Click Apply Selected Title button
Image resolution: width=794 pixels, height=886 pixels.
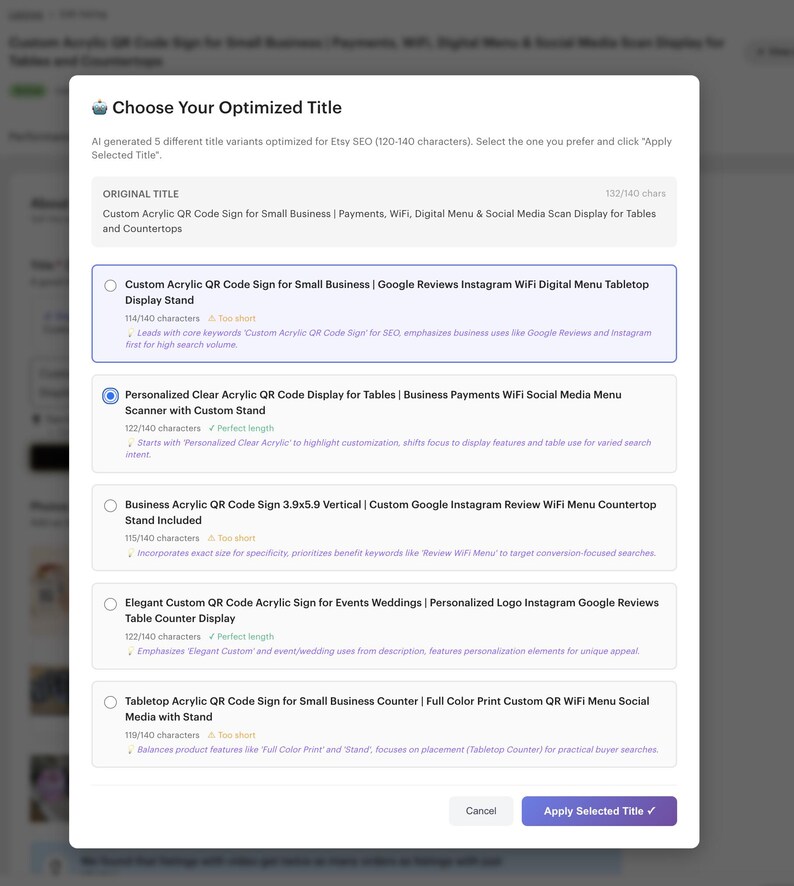click(599, 811)
